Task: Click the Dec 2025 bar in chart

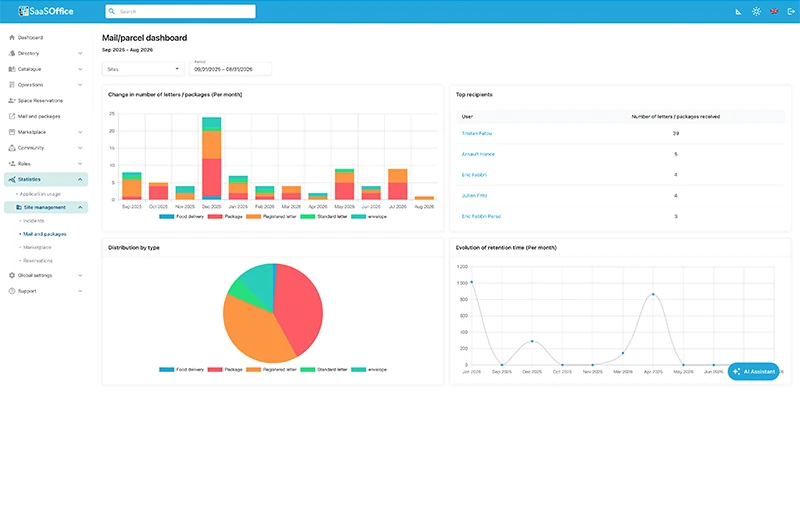Action: pos(211,158)
